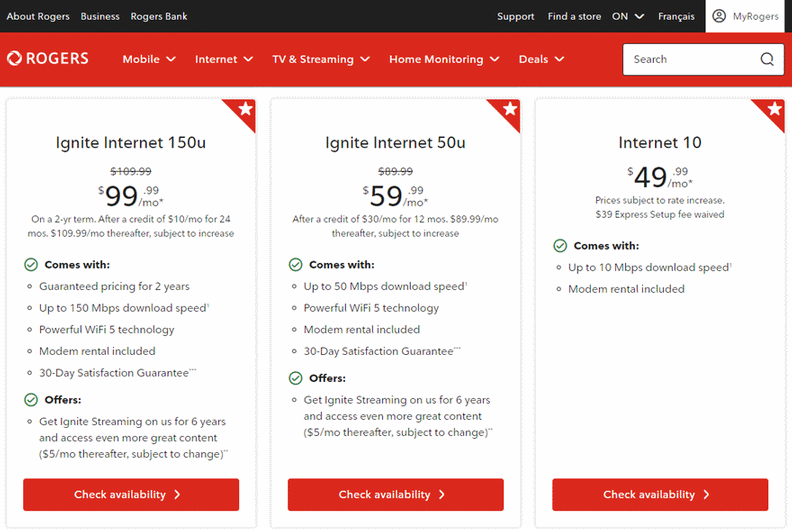This screenshot has width=792, height=529.
Task: Click 'Guaranteed pricing for 2 years'
Action: [114, 286]
